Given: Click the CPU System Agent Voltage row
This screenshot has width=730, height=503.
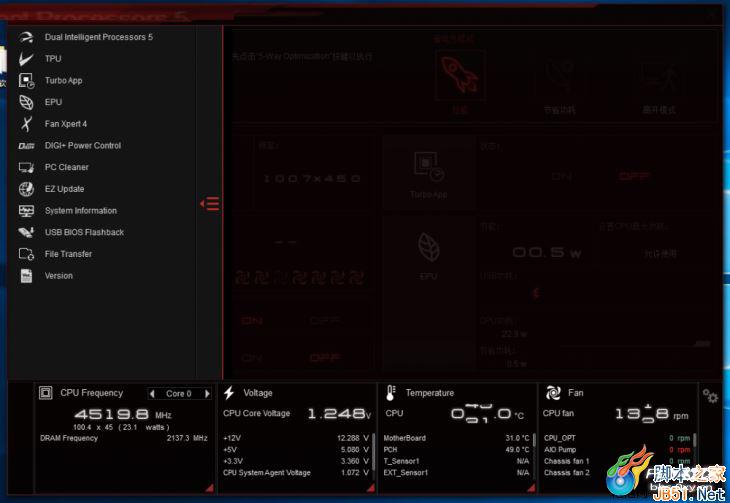Looking at the screenshot, I should point(296,473).
